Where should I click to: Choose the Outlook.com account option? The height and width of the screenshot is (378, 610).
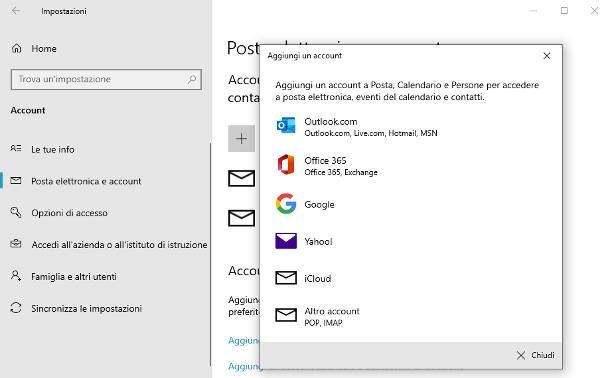[410, 127]
